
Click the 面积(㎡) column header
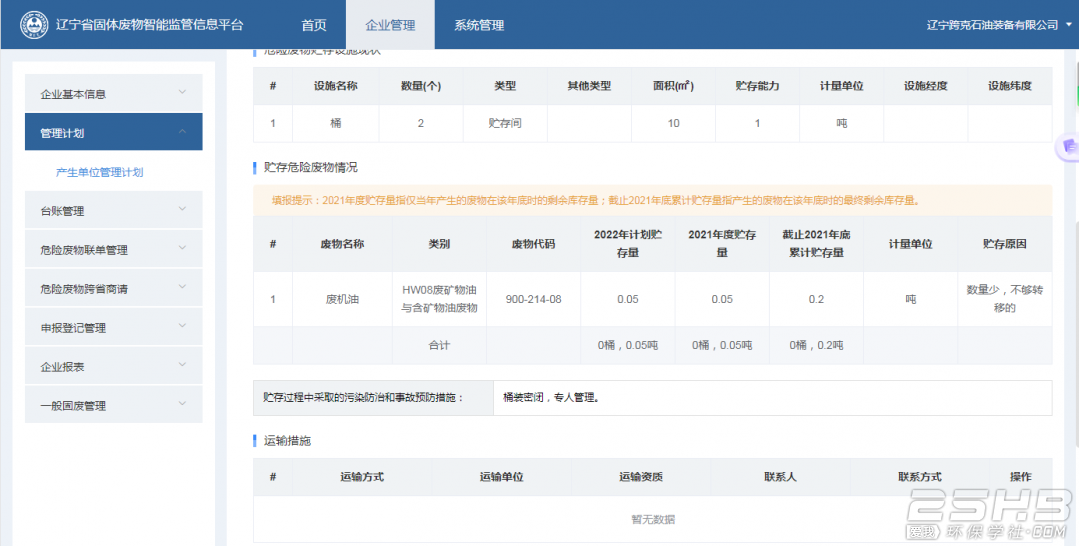[673, 86]
